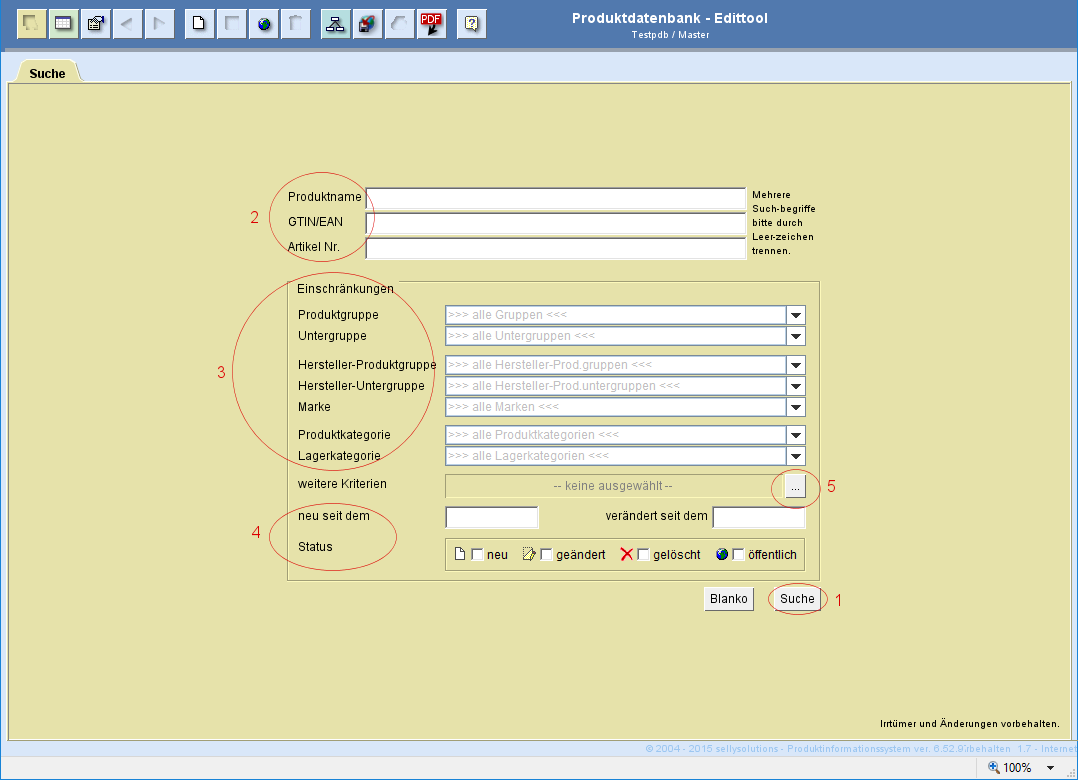This screenshot has height=780, width=1078.
Task: Click the new blank document toolbar icon
Action: pyautogui.click(x=200, y=23)
